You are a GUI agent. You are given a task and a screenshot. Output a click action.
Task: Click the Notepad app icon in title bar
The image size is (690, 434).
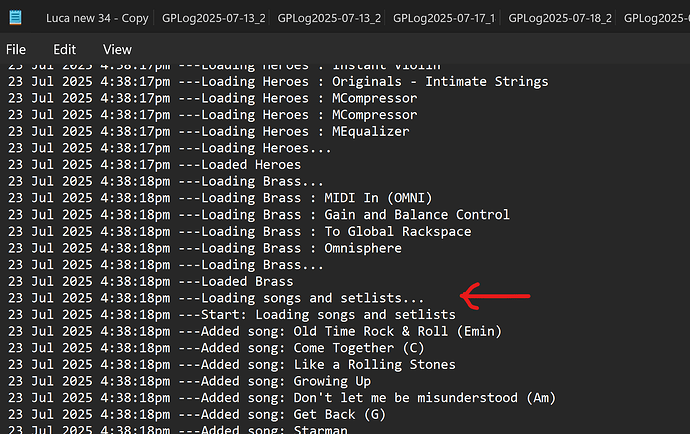[x=15, y=18]
